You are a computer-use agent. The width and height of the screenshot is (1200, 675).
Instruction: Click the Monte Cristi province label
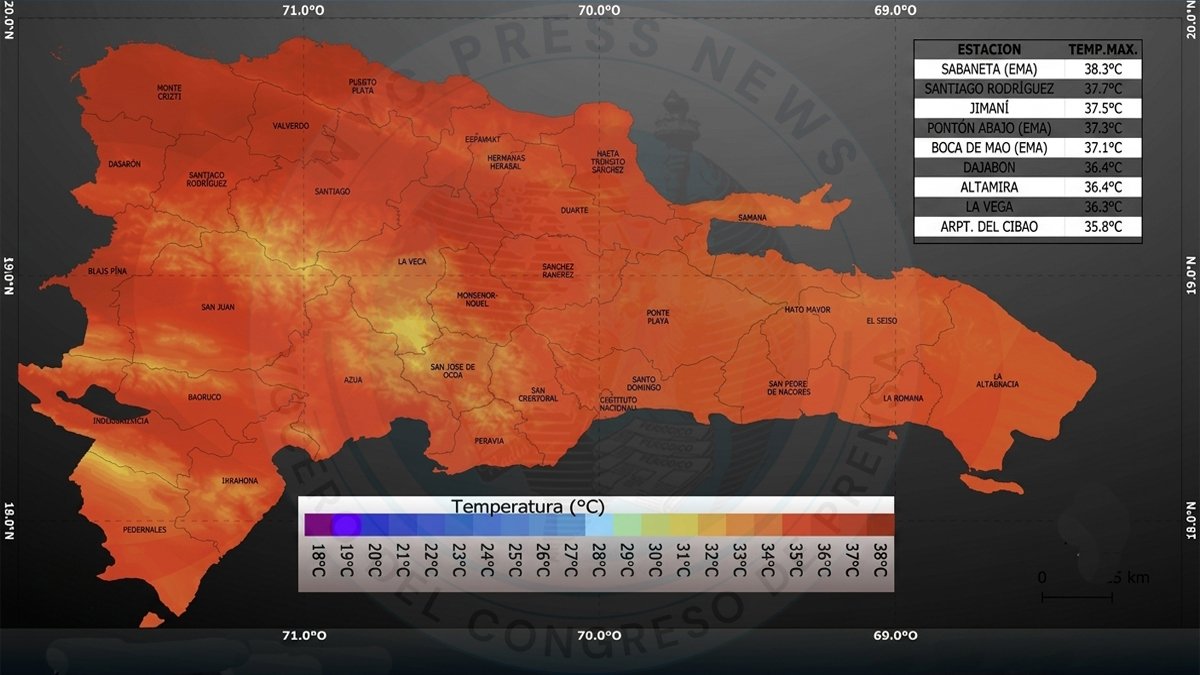170,91
